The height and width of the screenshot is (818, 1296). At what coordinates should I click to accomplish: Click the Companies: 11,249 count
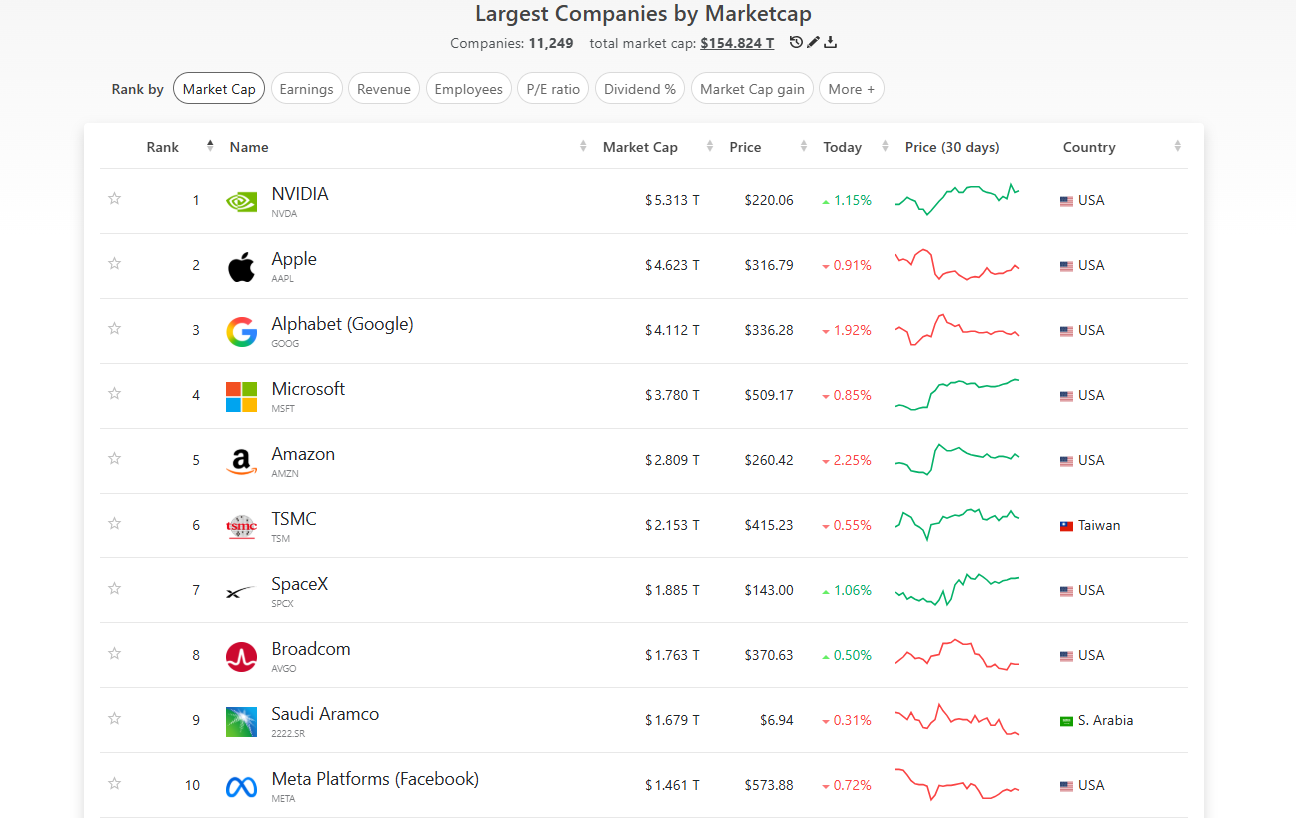pyautogui.click(x=511, y=43)
